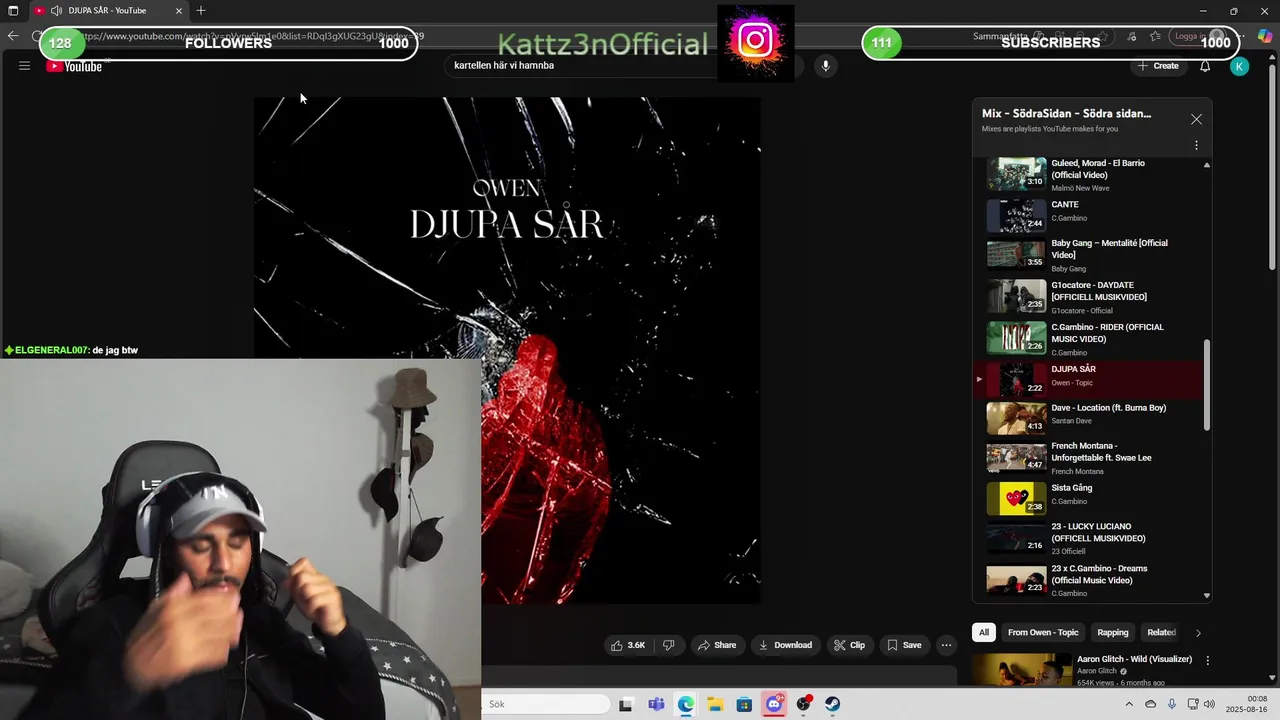
Task: Open 'French Montana - Unforgettable' thumbnail
Action: tap(1016, 457)
